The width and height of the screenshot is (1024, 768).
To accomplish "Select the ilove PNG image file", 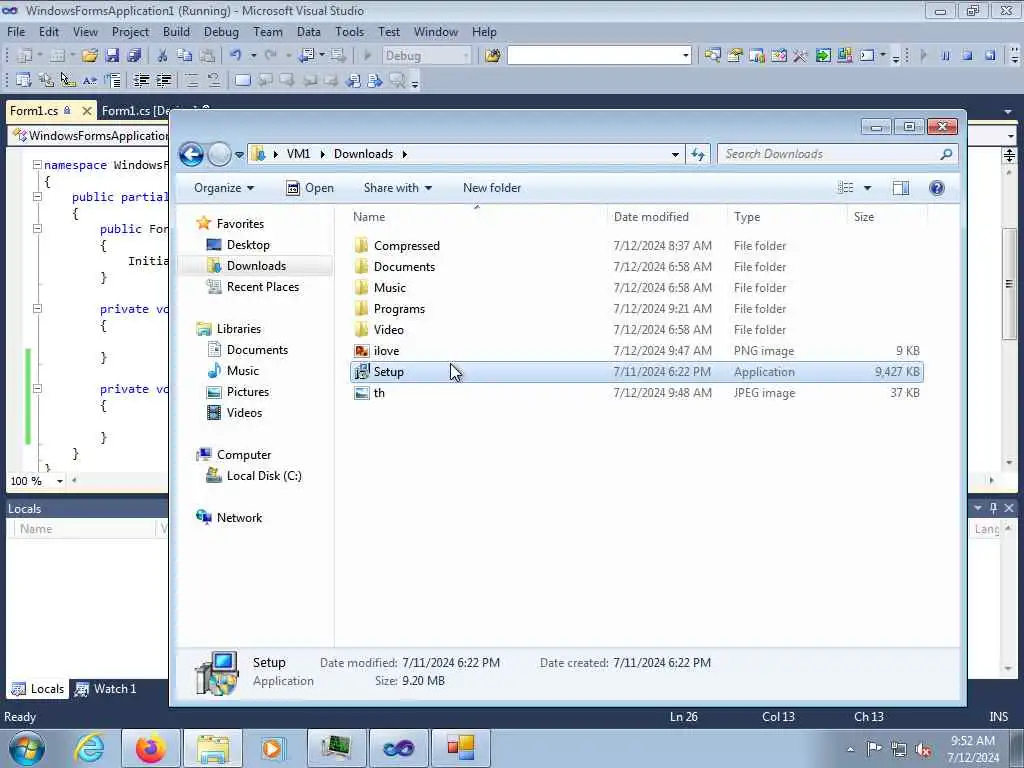I will pos(386,351).
